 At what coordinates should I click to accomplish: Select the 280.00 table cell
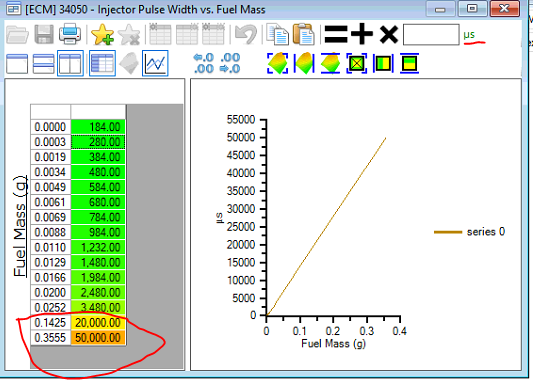[98, 142]
